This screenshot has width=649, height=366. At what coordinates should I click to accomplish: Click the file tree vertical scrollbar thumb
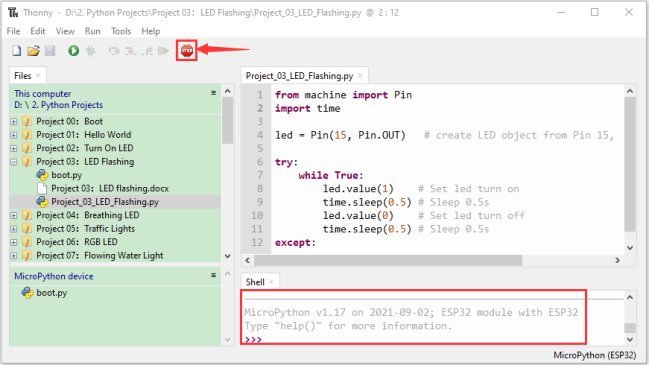click(228, 120)
